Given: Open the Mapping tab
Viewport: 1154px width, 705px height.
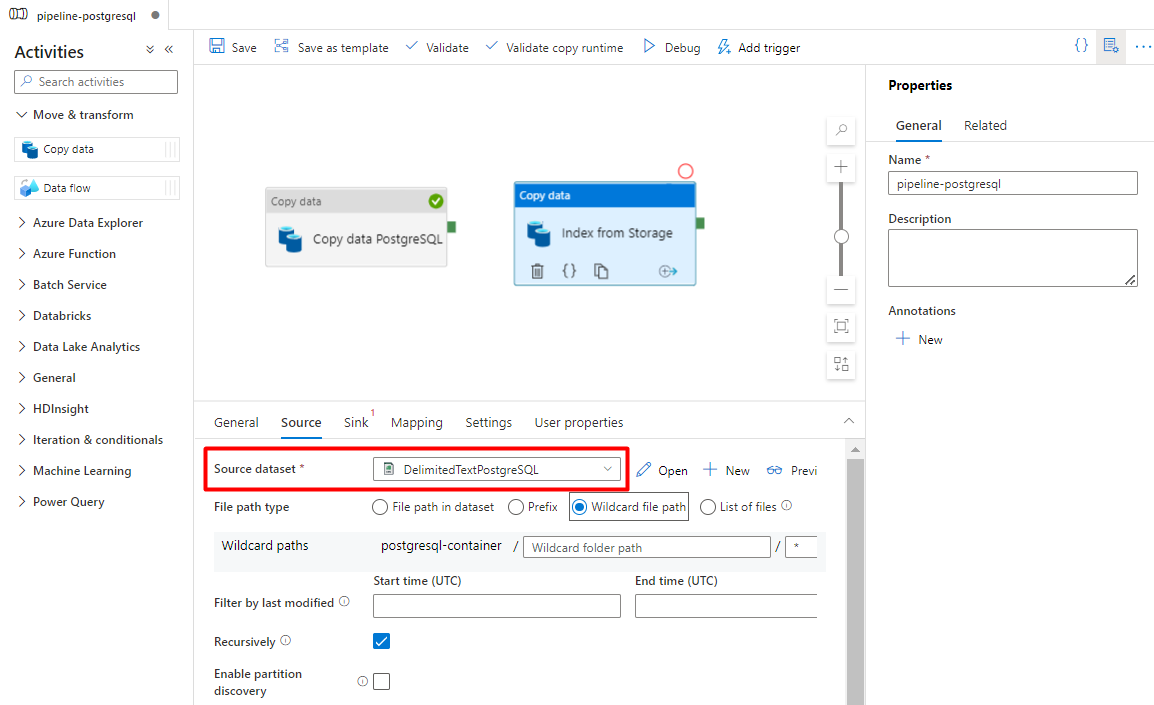Looking at the screenshot, I should [x=417, y=422].
